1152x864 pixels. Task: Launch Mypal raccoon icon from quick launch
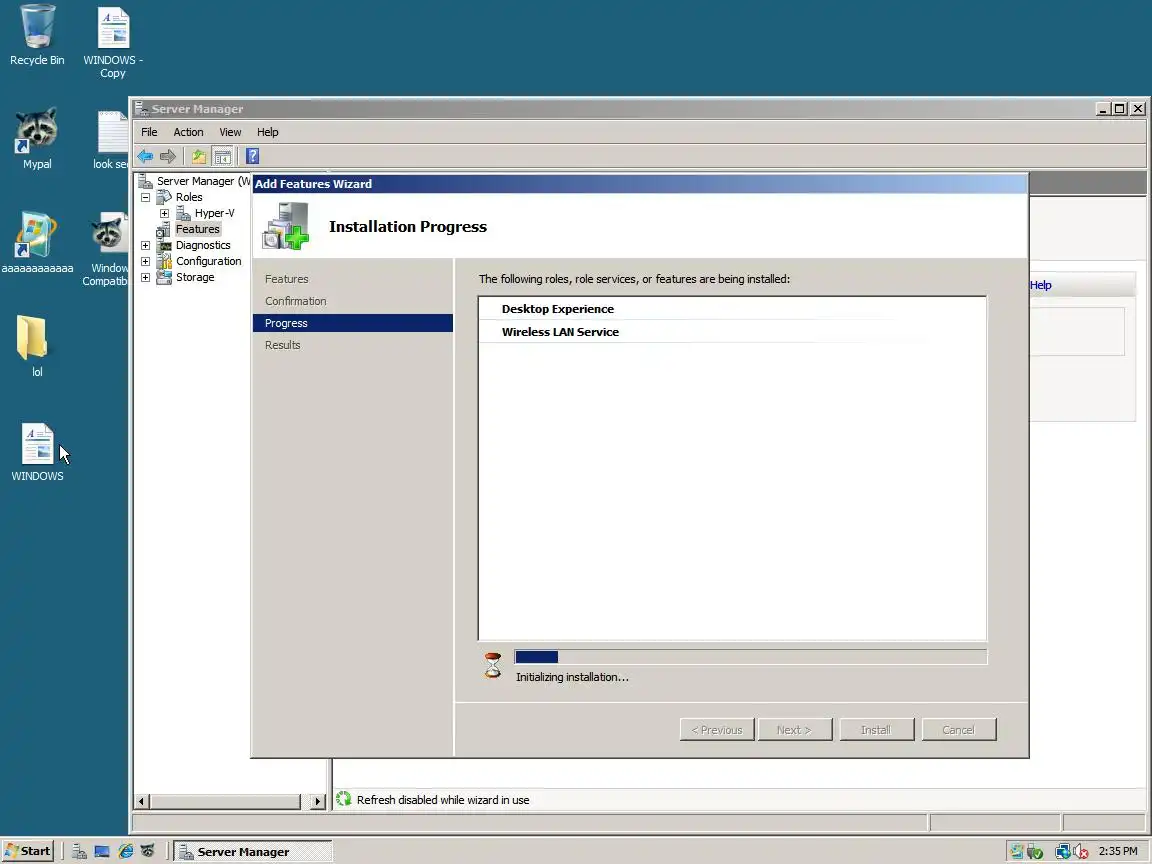[x=148, y=852]
